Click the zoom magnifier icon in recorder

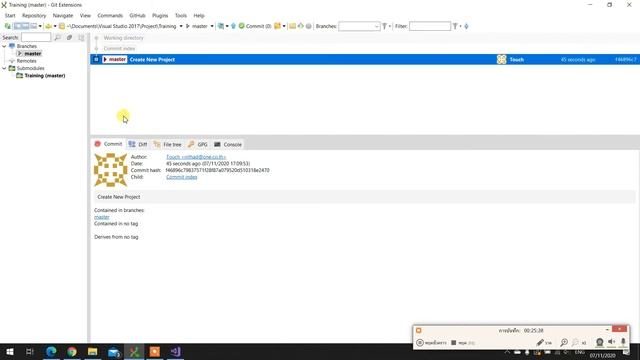pos(564,342)
